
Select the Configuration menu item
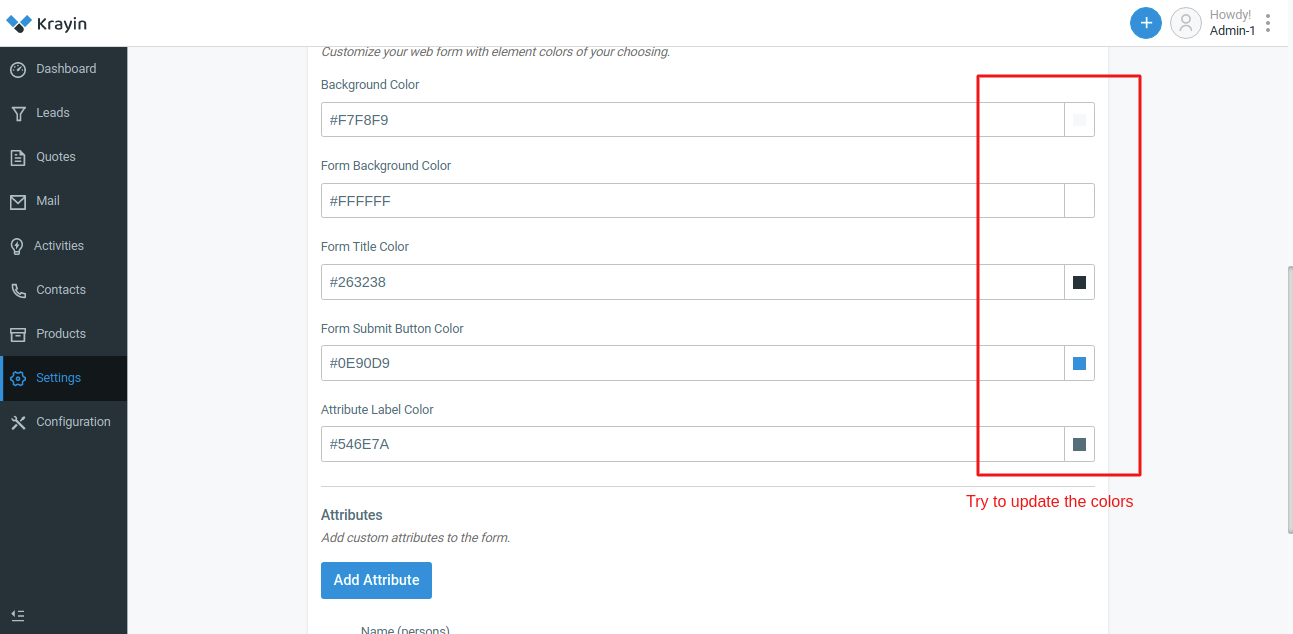(x=73, y=421)
